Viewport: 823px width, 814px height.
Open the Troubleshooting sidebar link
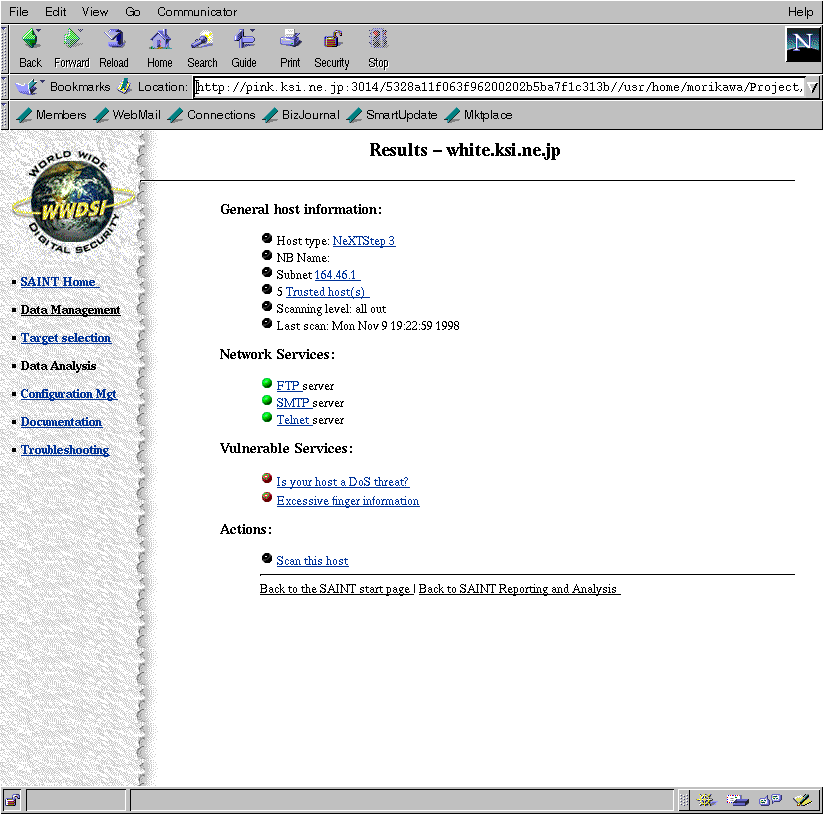65,450
